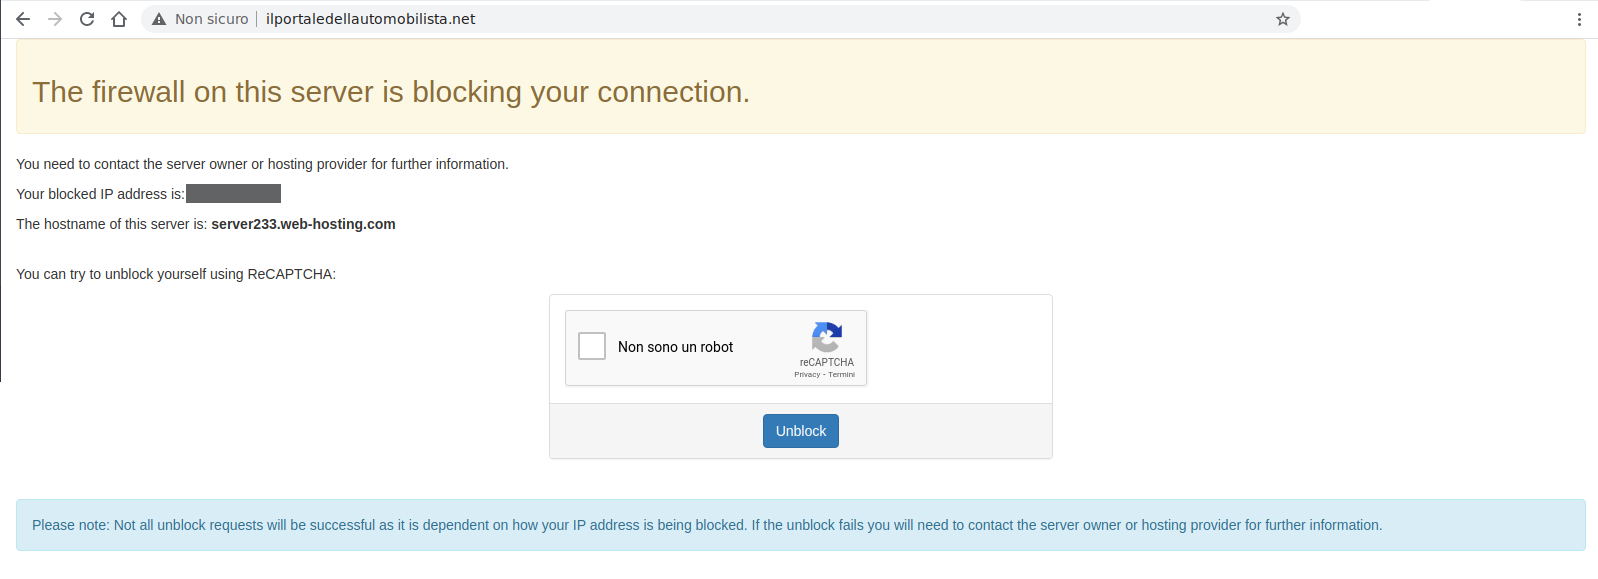Bookmark this page with the star icon
Screen dimensions: 1598x579
(1283, 19)
